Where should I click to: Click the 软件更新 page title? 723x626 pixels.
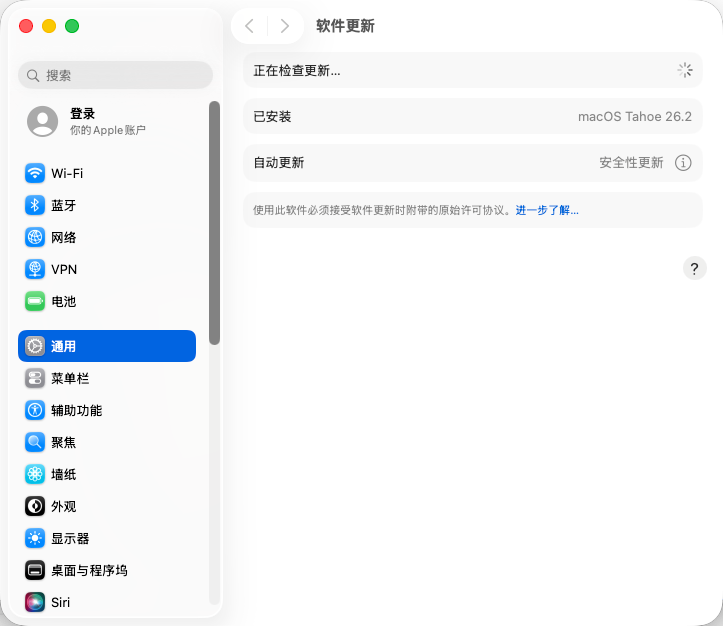pos(345,26)
